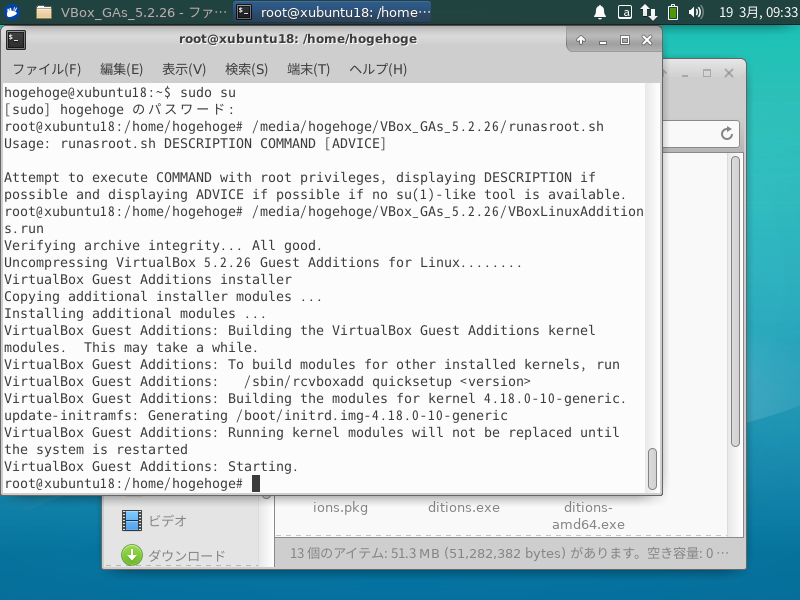Click the terminal keep-above arrow button
The height and width of the screenshot is (600, 800).
point(581,40)
